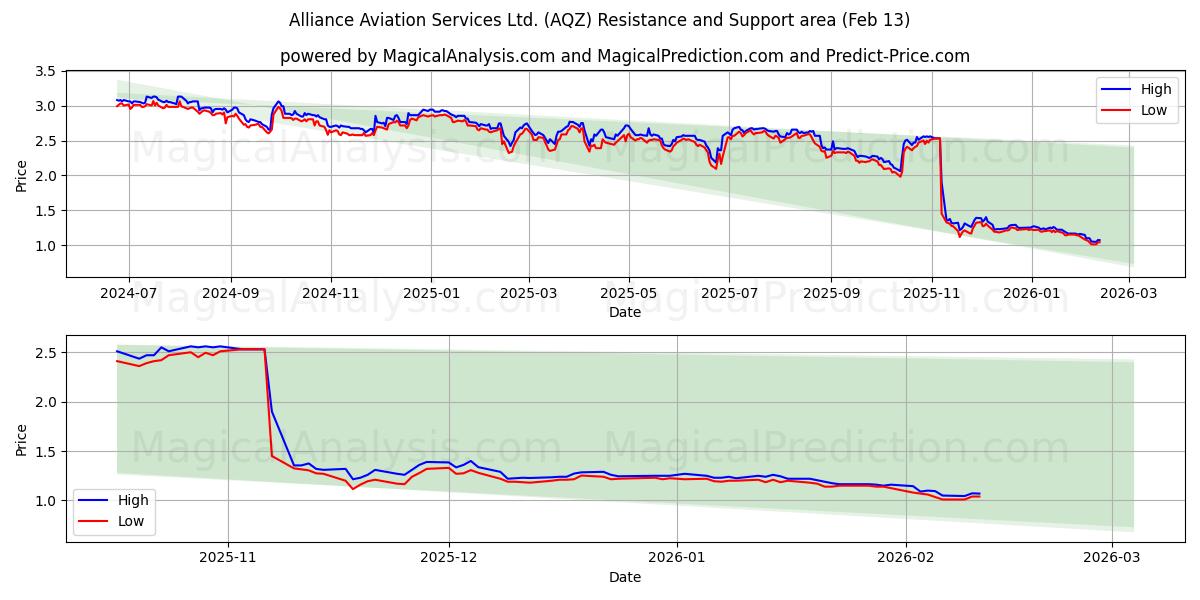1200x600 pixels.
Task: Click top chart x-axis label 2026-03
Action: [1128, 294]
